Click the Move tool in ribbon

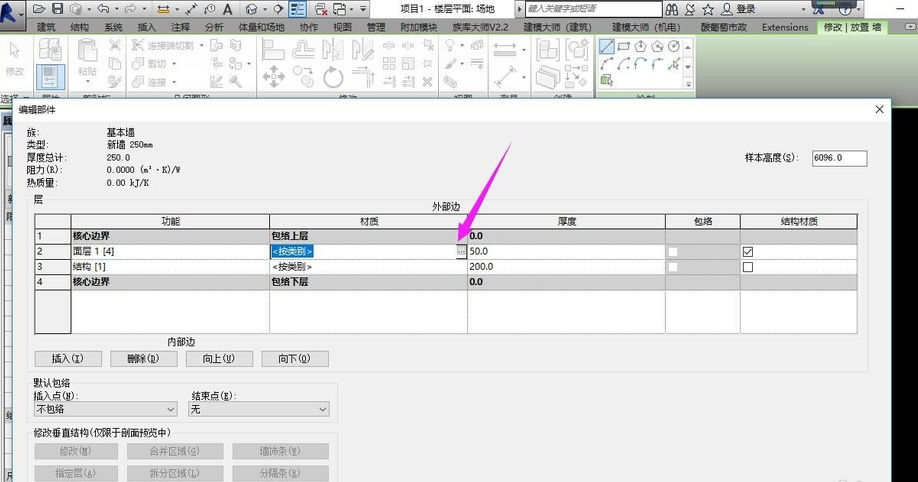click(273, 77)
